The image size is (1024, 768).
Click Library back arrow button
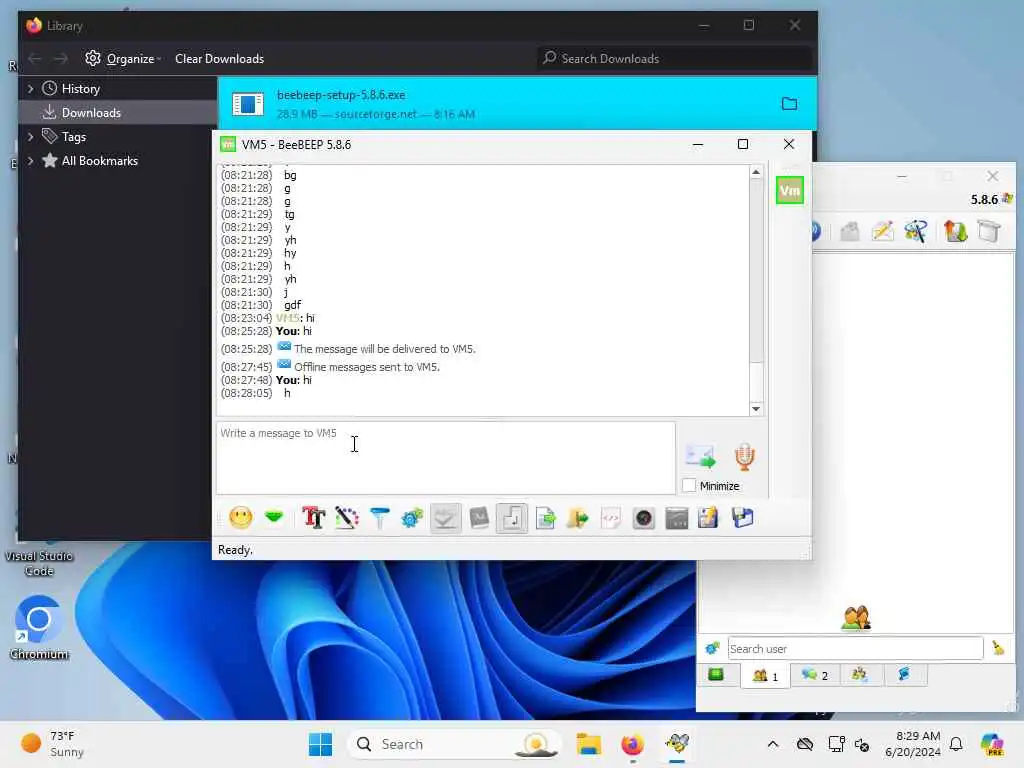point(35,59)
